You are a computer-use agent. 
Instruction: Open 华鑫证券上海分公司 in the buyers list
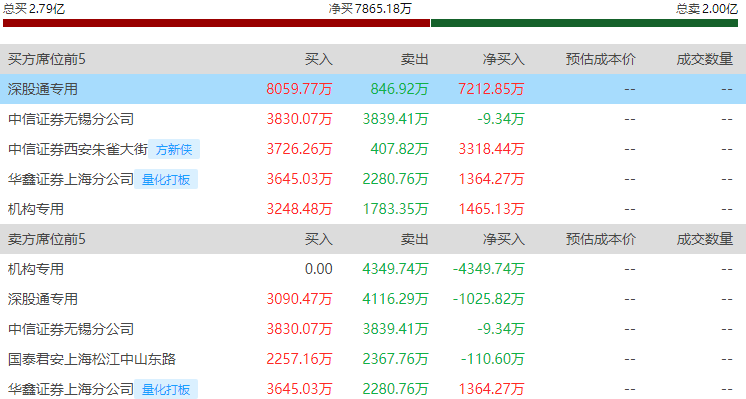click(71, 179)
